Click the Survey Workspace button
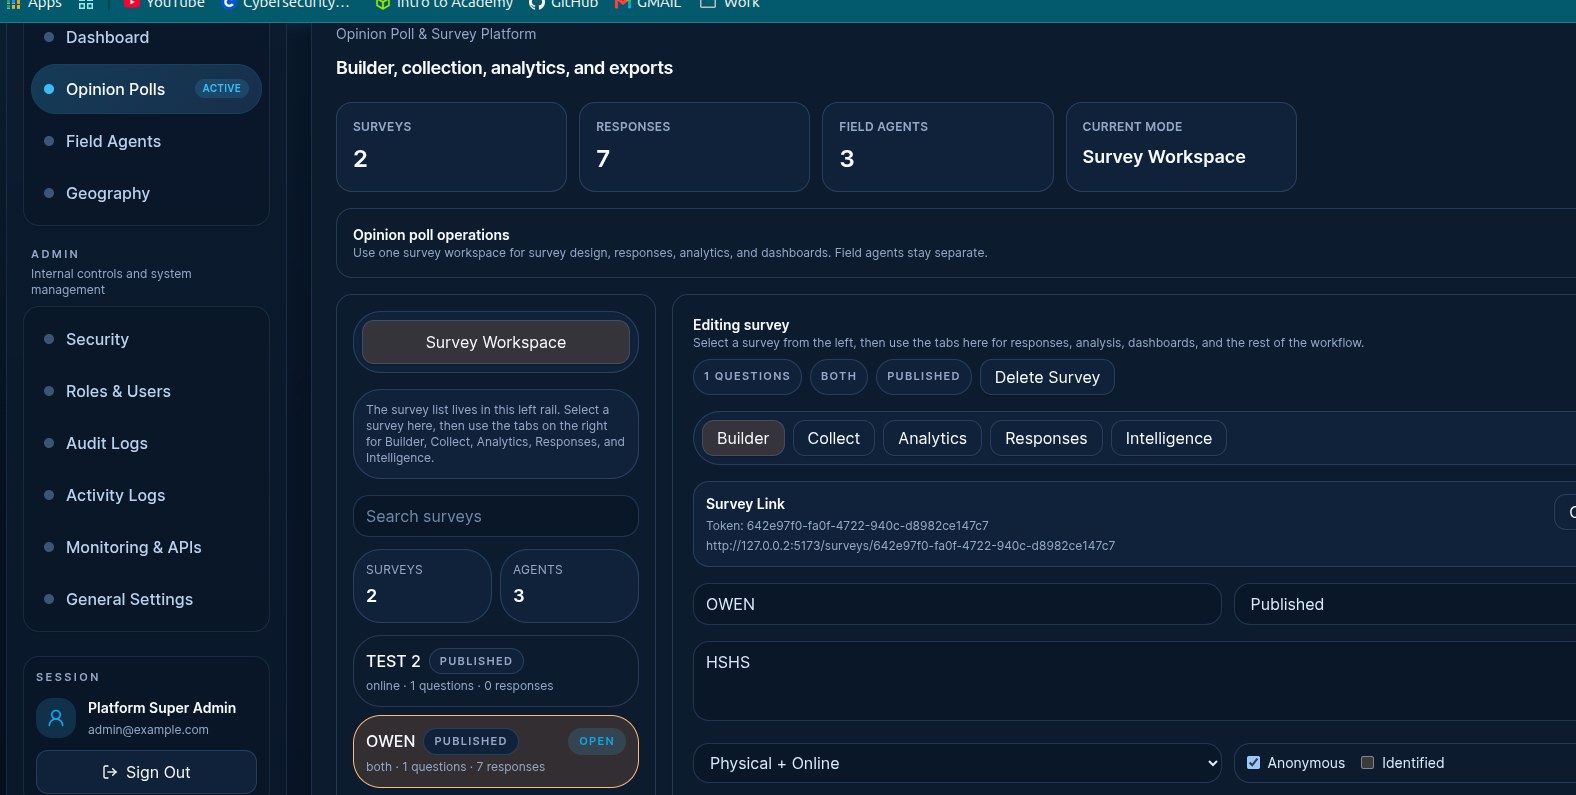Image resolution: width=1576 pixels, height=795 pixels. pos(496,342)
